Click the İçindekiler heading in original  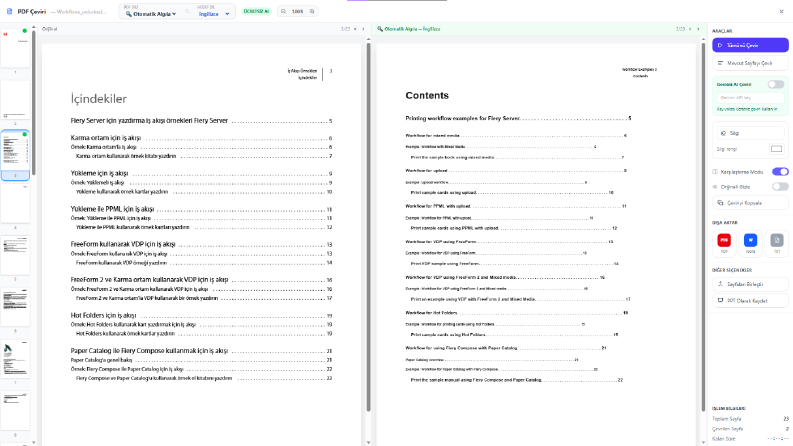pyautogui.click(x=99, y=99)
